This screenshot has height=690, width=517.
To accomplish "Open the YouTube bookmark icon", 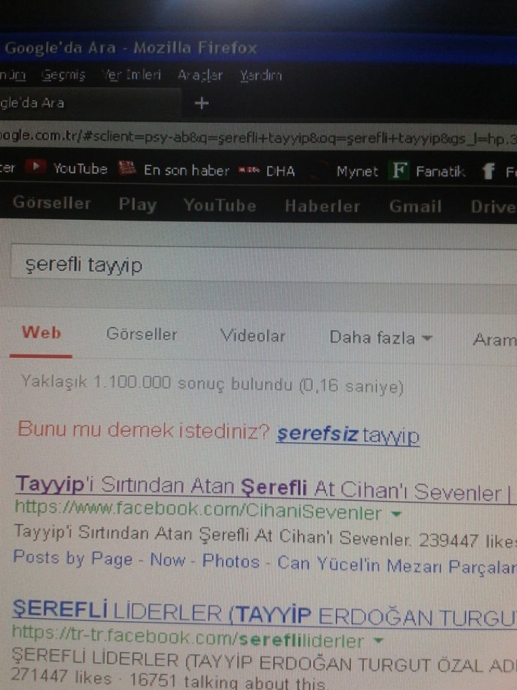I will point(35,167).
